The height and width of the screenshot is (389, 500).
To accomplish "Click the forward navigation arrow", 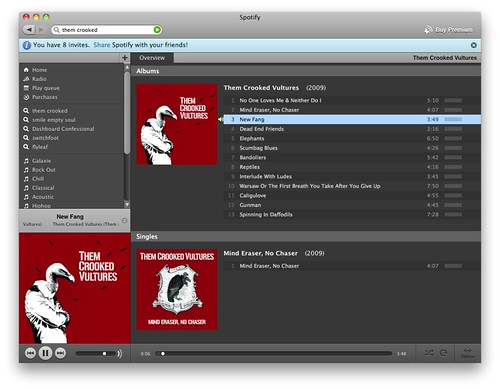I will tap(41, 30).
